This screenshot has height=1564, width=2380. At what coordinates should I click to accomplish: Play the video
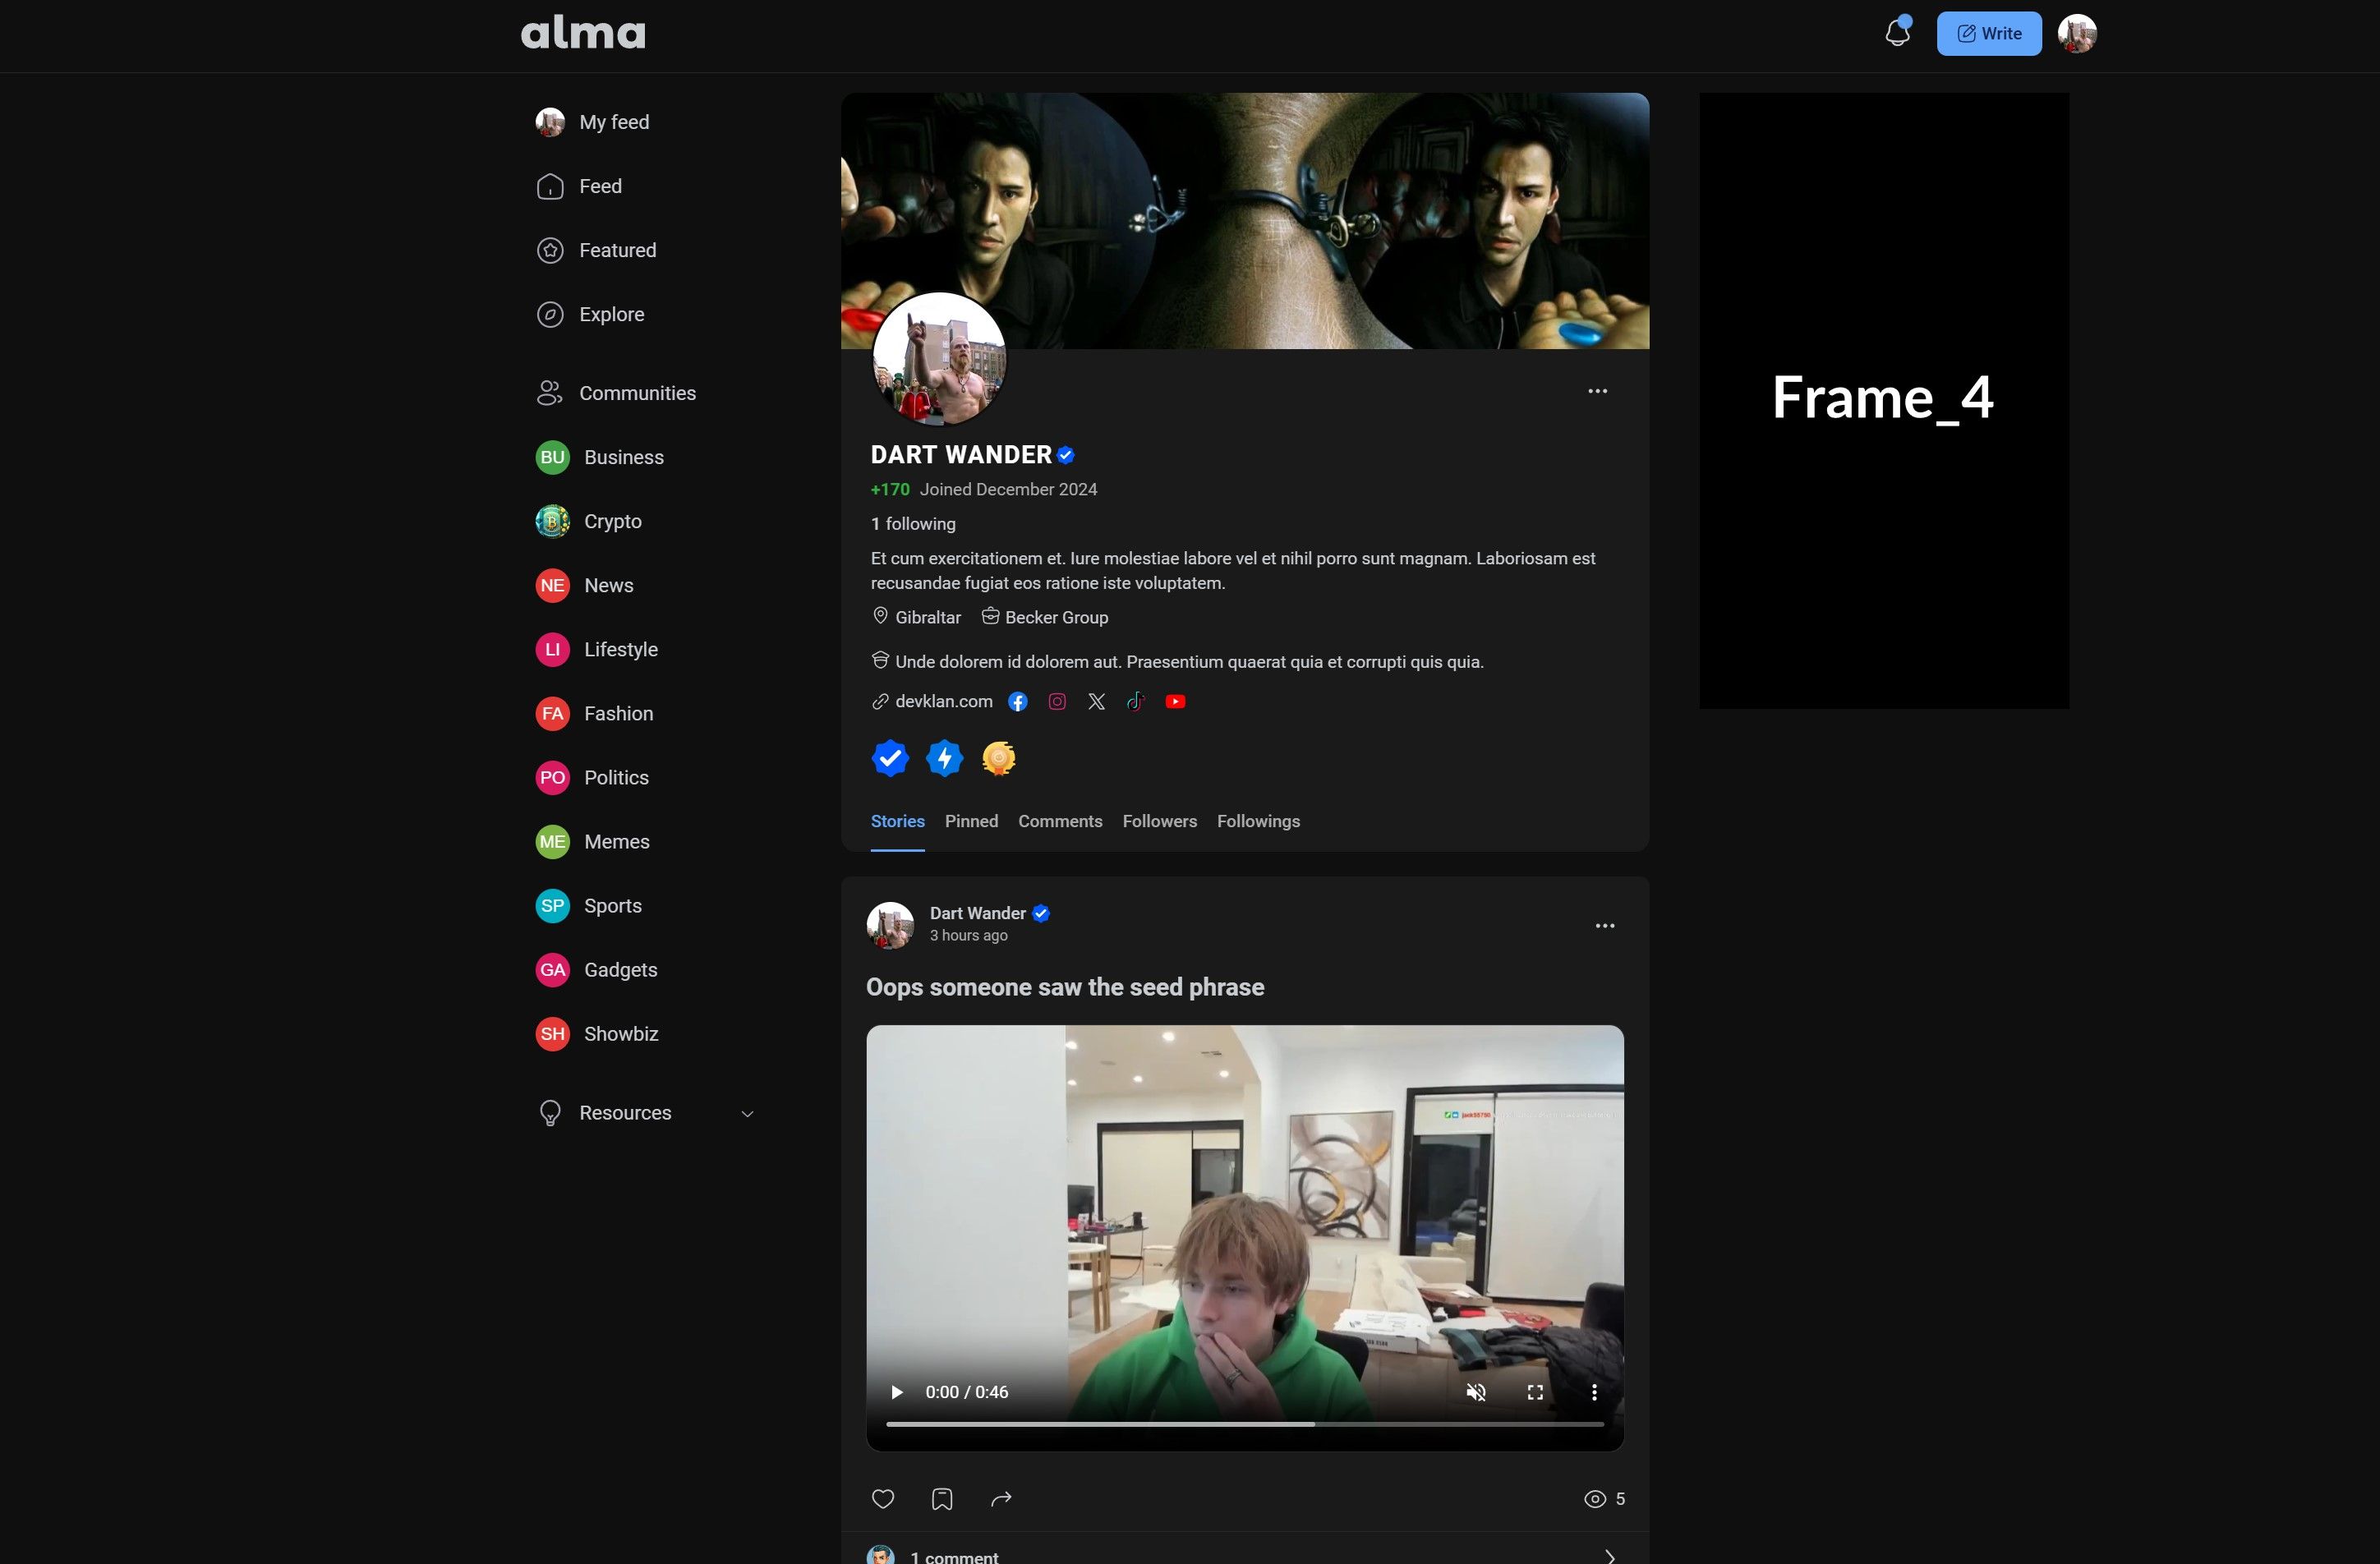[897, 1392]
